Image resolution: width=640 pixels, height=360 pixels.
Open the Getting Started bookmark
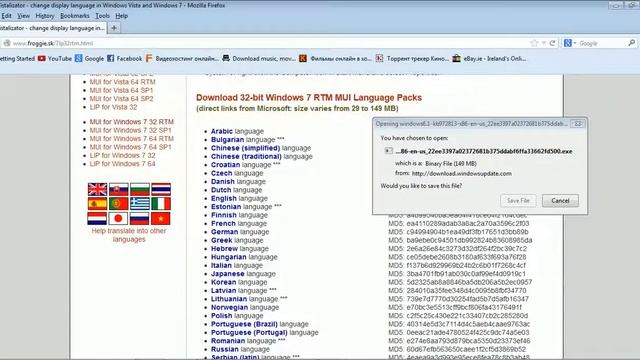[x=17, y=59]
